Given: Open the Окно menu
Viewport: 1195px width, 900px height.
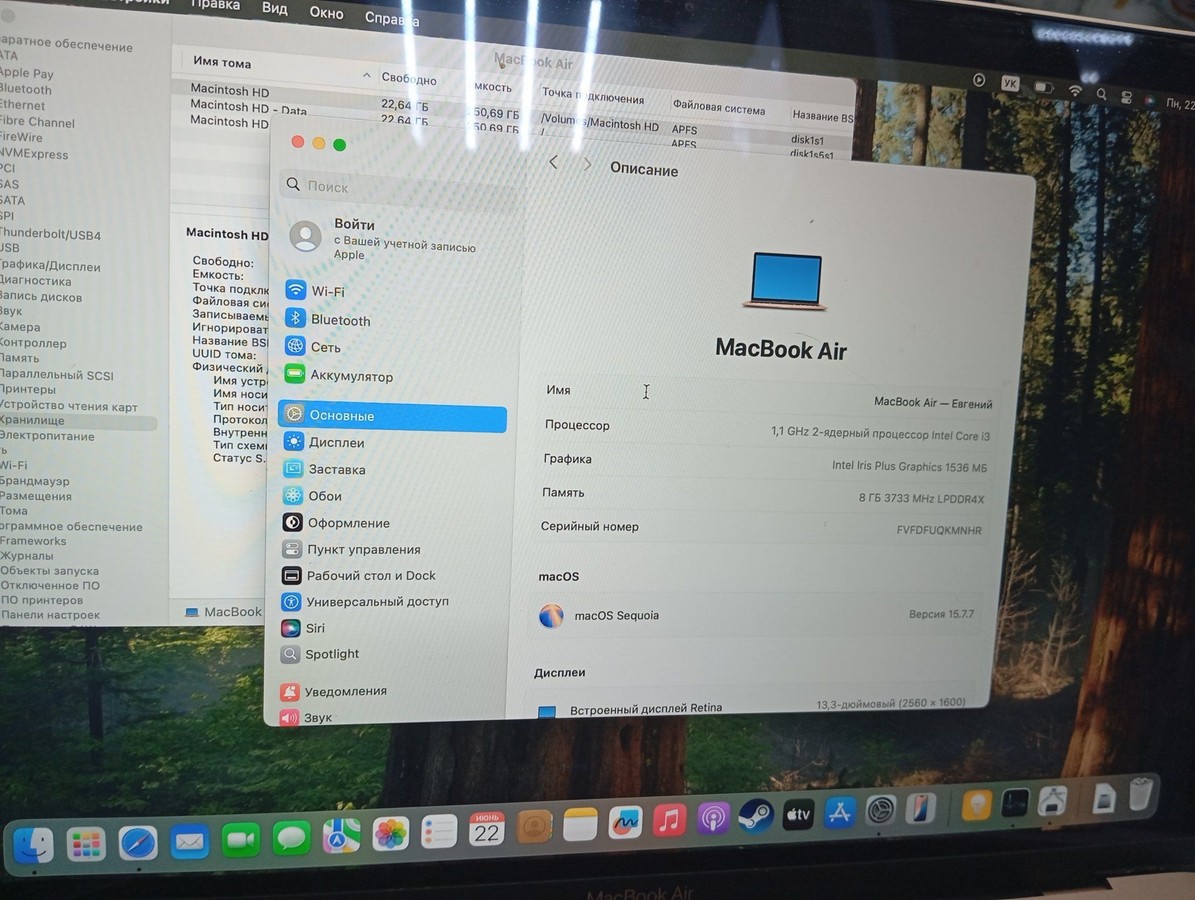Looking at the screenshot, I should (x=326, y=13).
